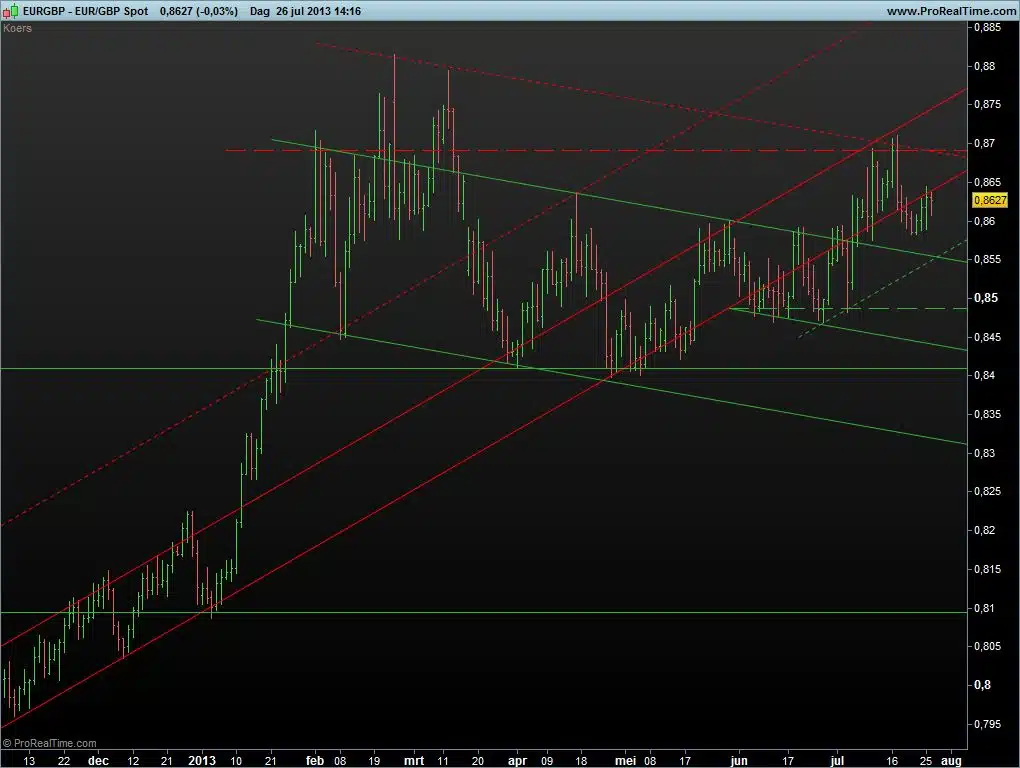Screen dimensions: 1020x768
Task: Select the Koers panel label
Action: point(18,28)
